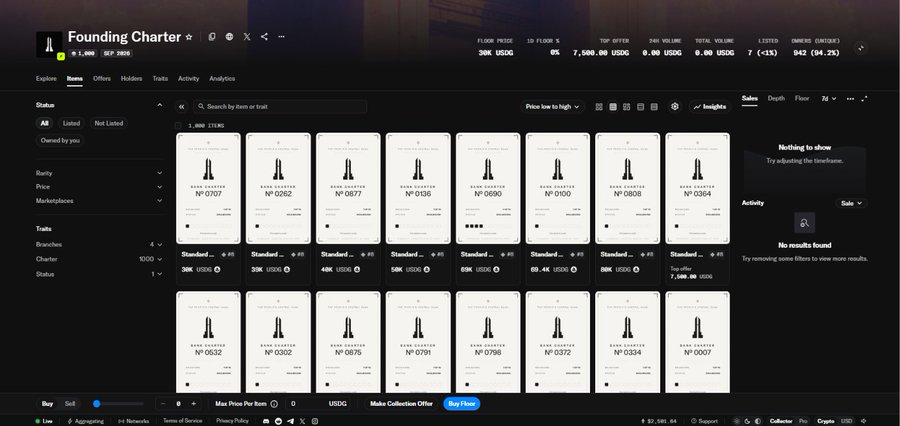This screenshot has width=900, height=426.
Task: Open the collection X (Twitter) profile icon
Action: (x=247, y=37)
